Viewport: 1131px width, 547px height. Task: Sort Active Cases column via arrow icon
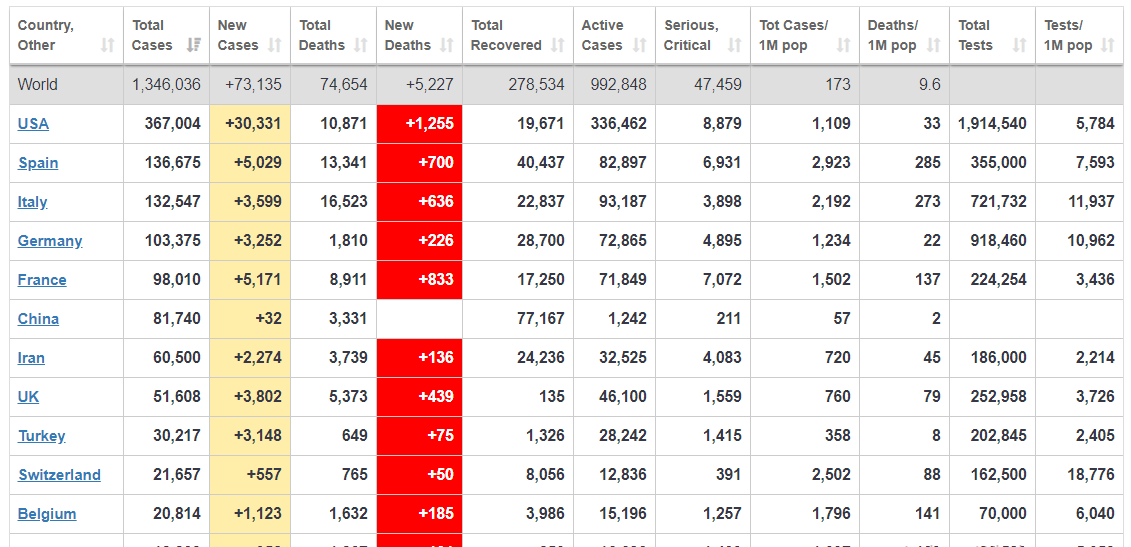pos(640,45)
